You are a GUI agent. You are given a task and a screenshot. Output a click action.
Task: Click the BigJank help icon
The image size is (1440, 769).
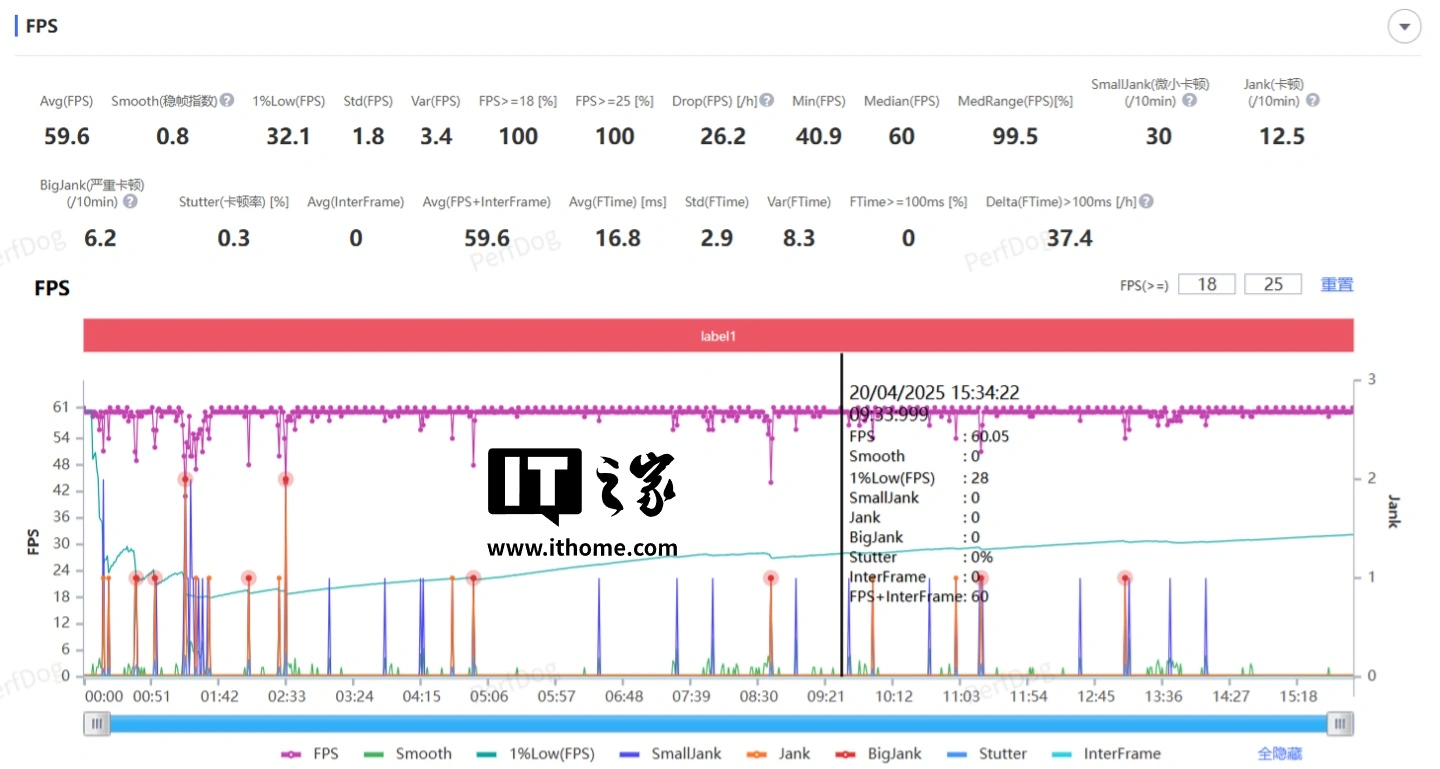130,201
